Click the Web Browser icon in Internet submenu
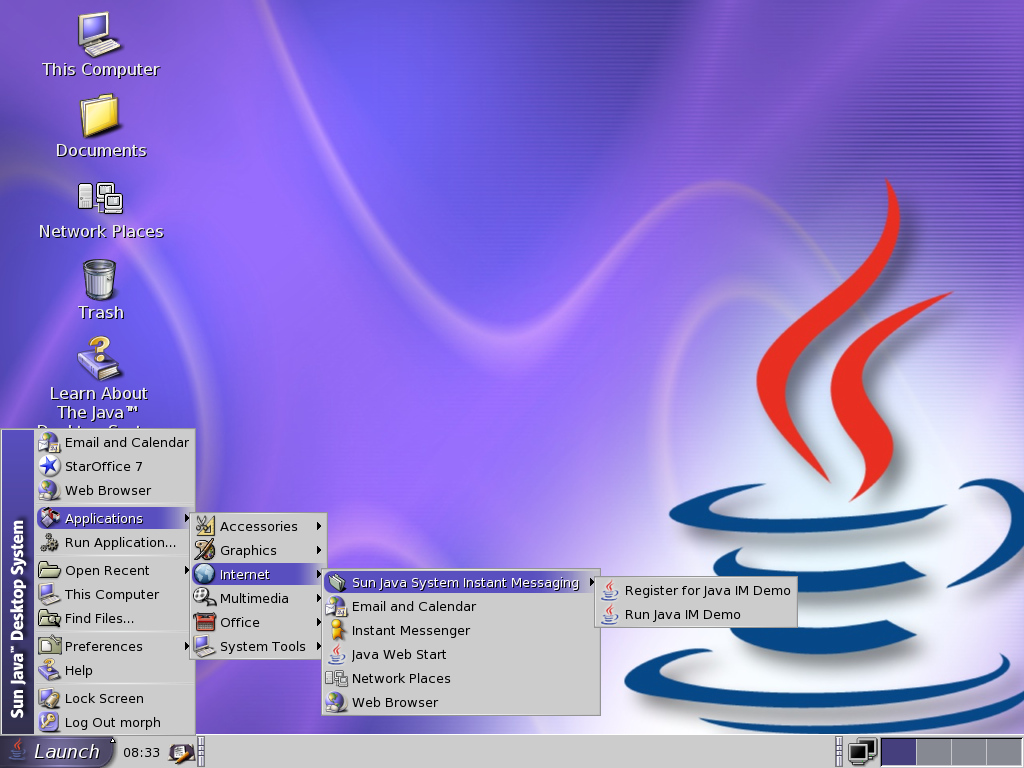This screenshot has height=768, width=1024. (336, 702)
